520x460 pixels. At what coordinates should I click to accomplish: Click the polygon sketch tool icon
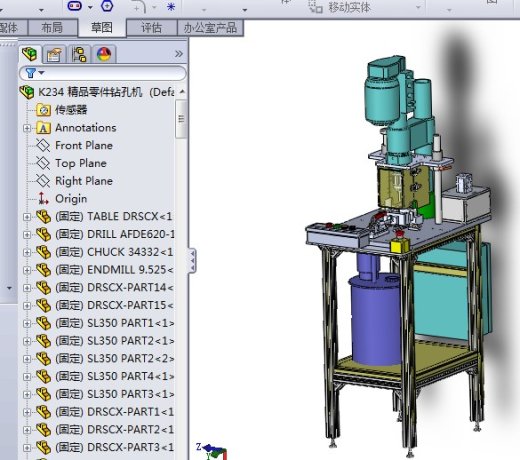[107, 6]
